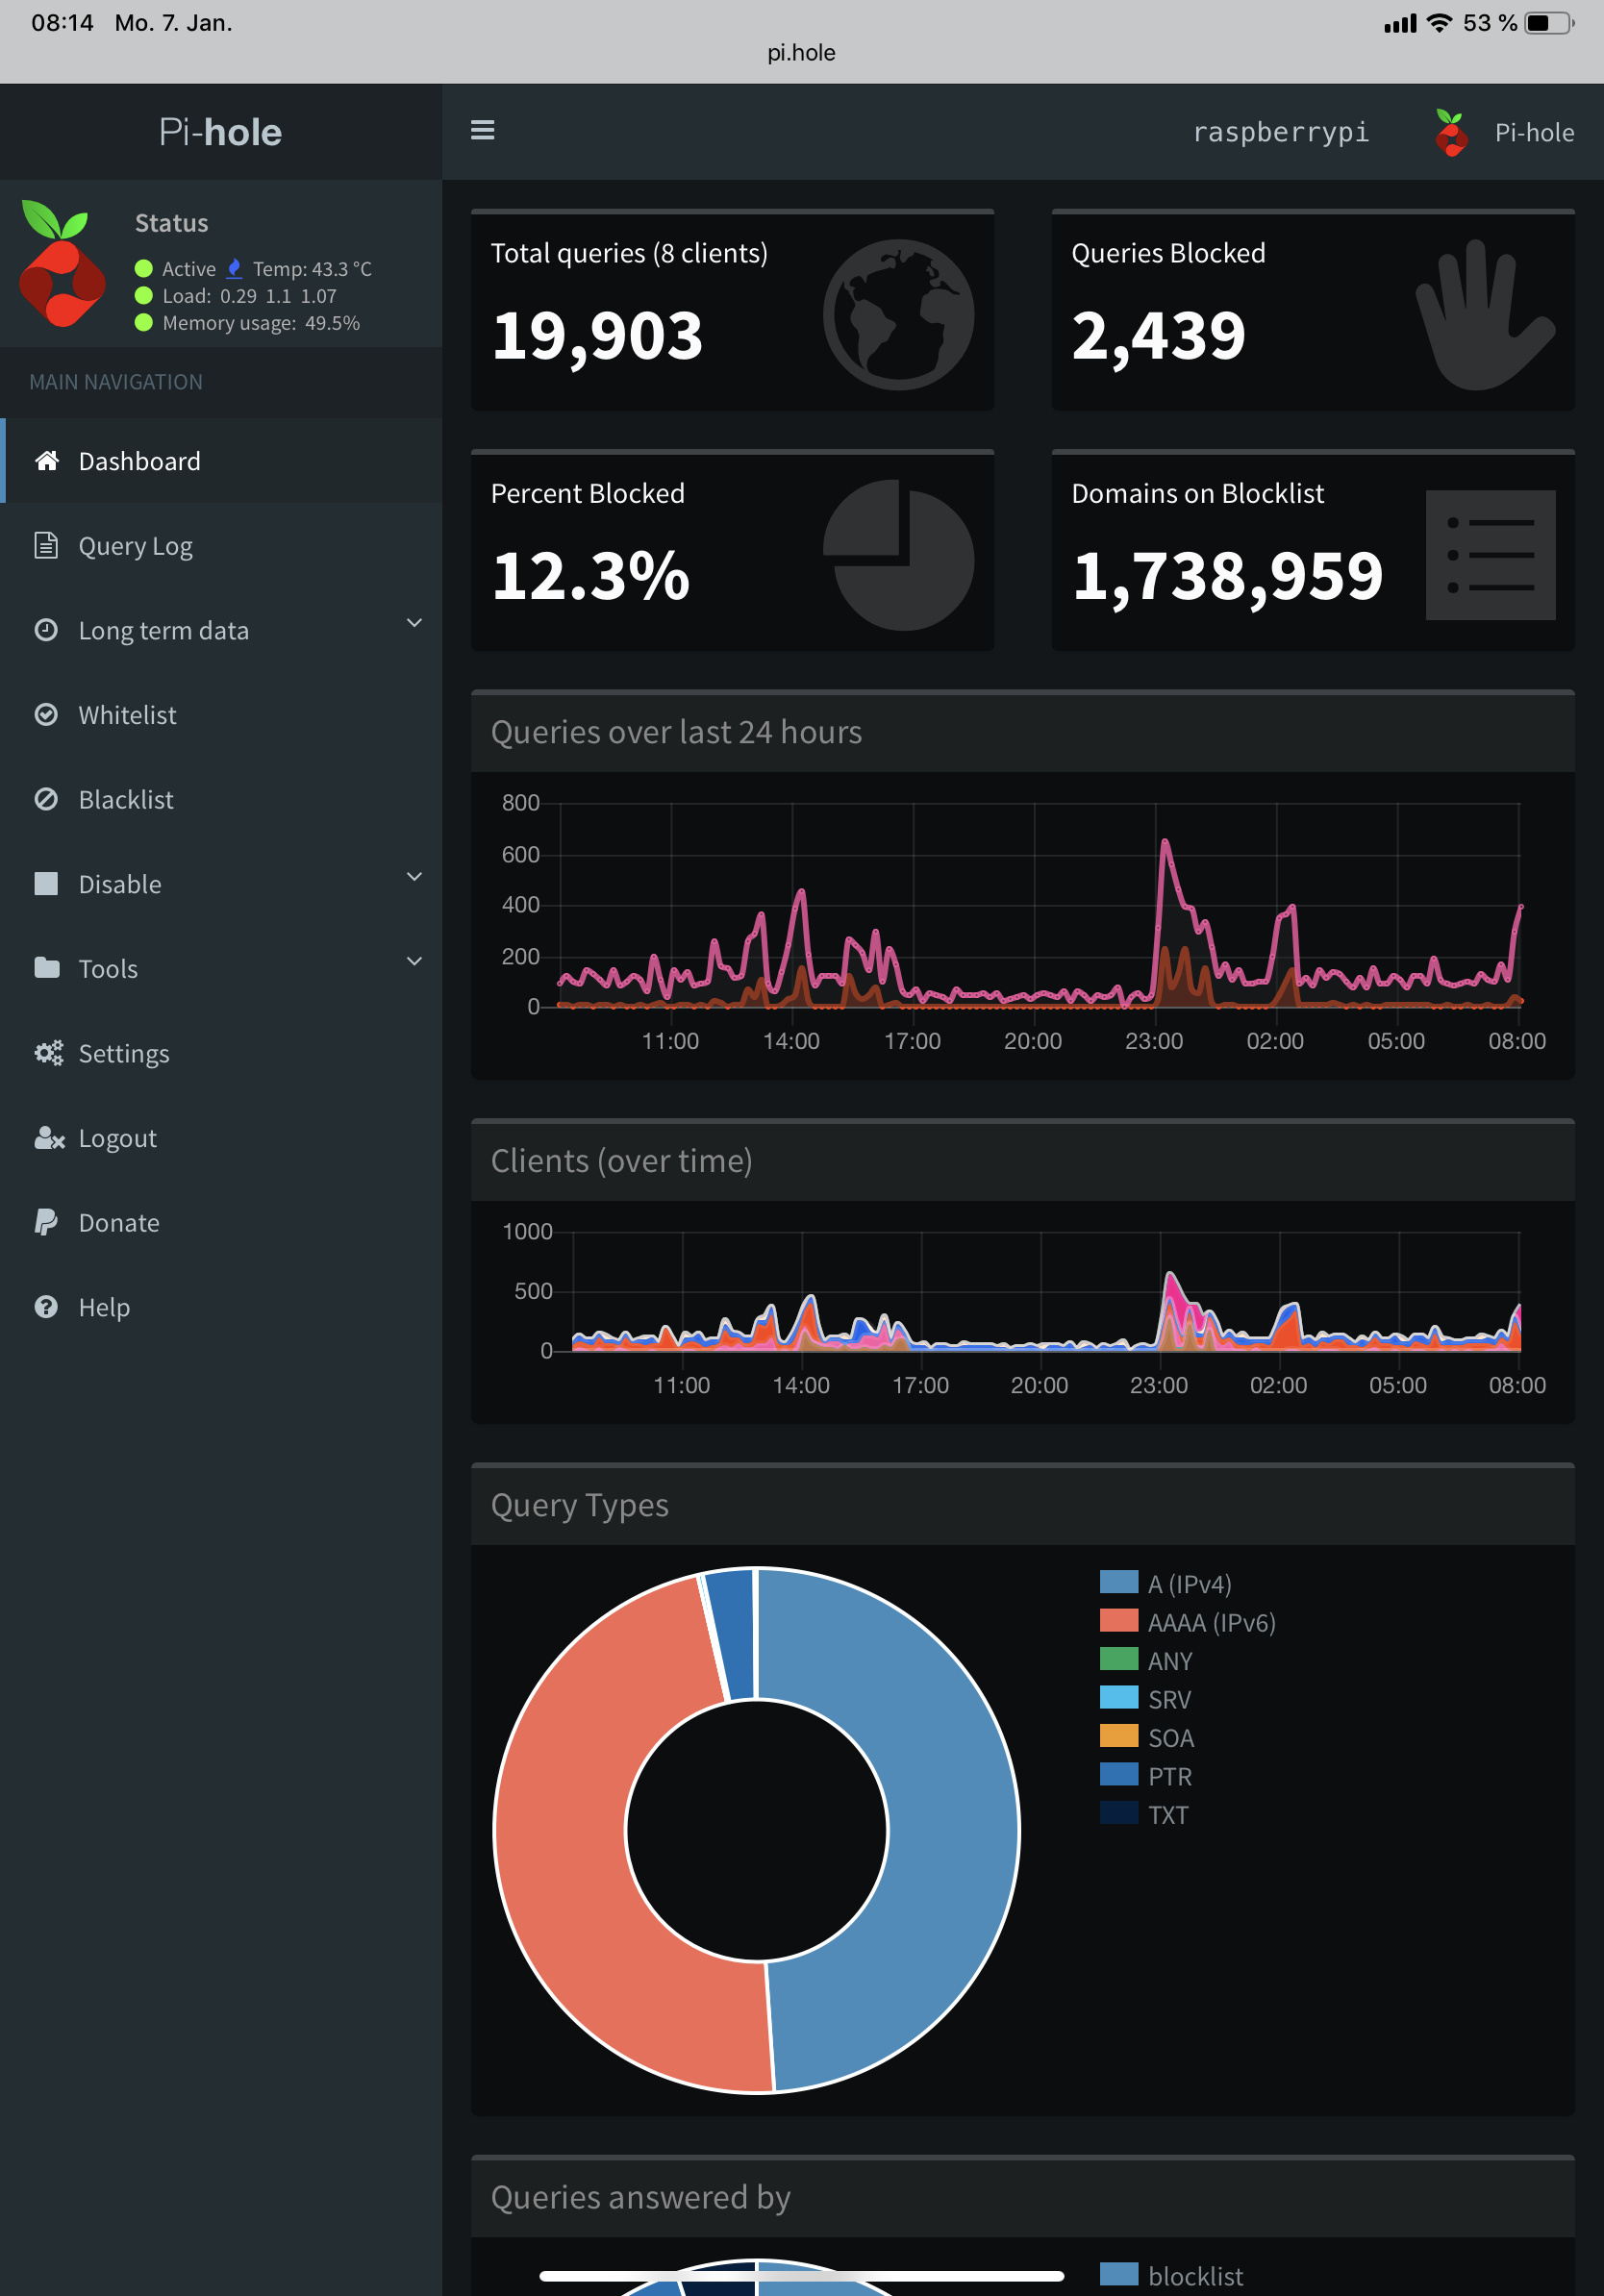Click the battery indicator in status bar
The image size is (1604, 2296).
point(1549,23)
